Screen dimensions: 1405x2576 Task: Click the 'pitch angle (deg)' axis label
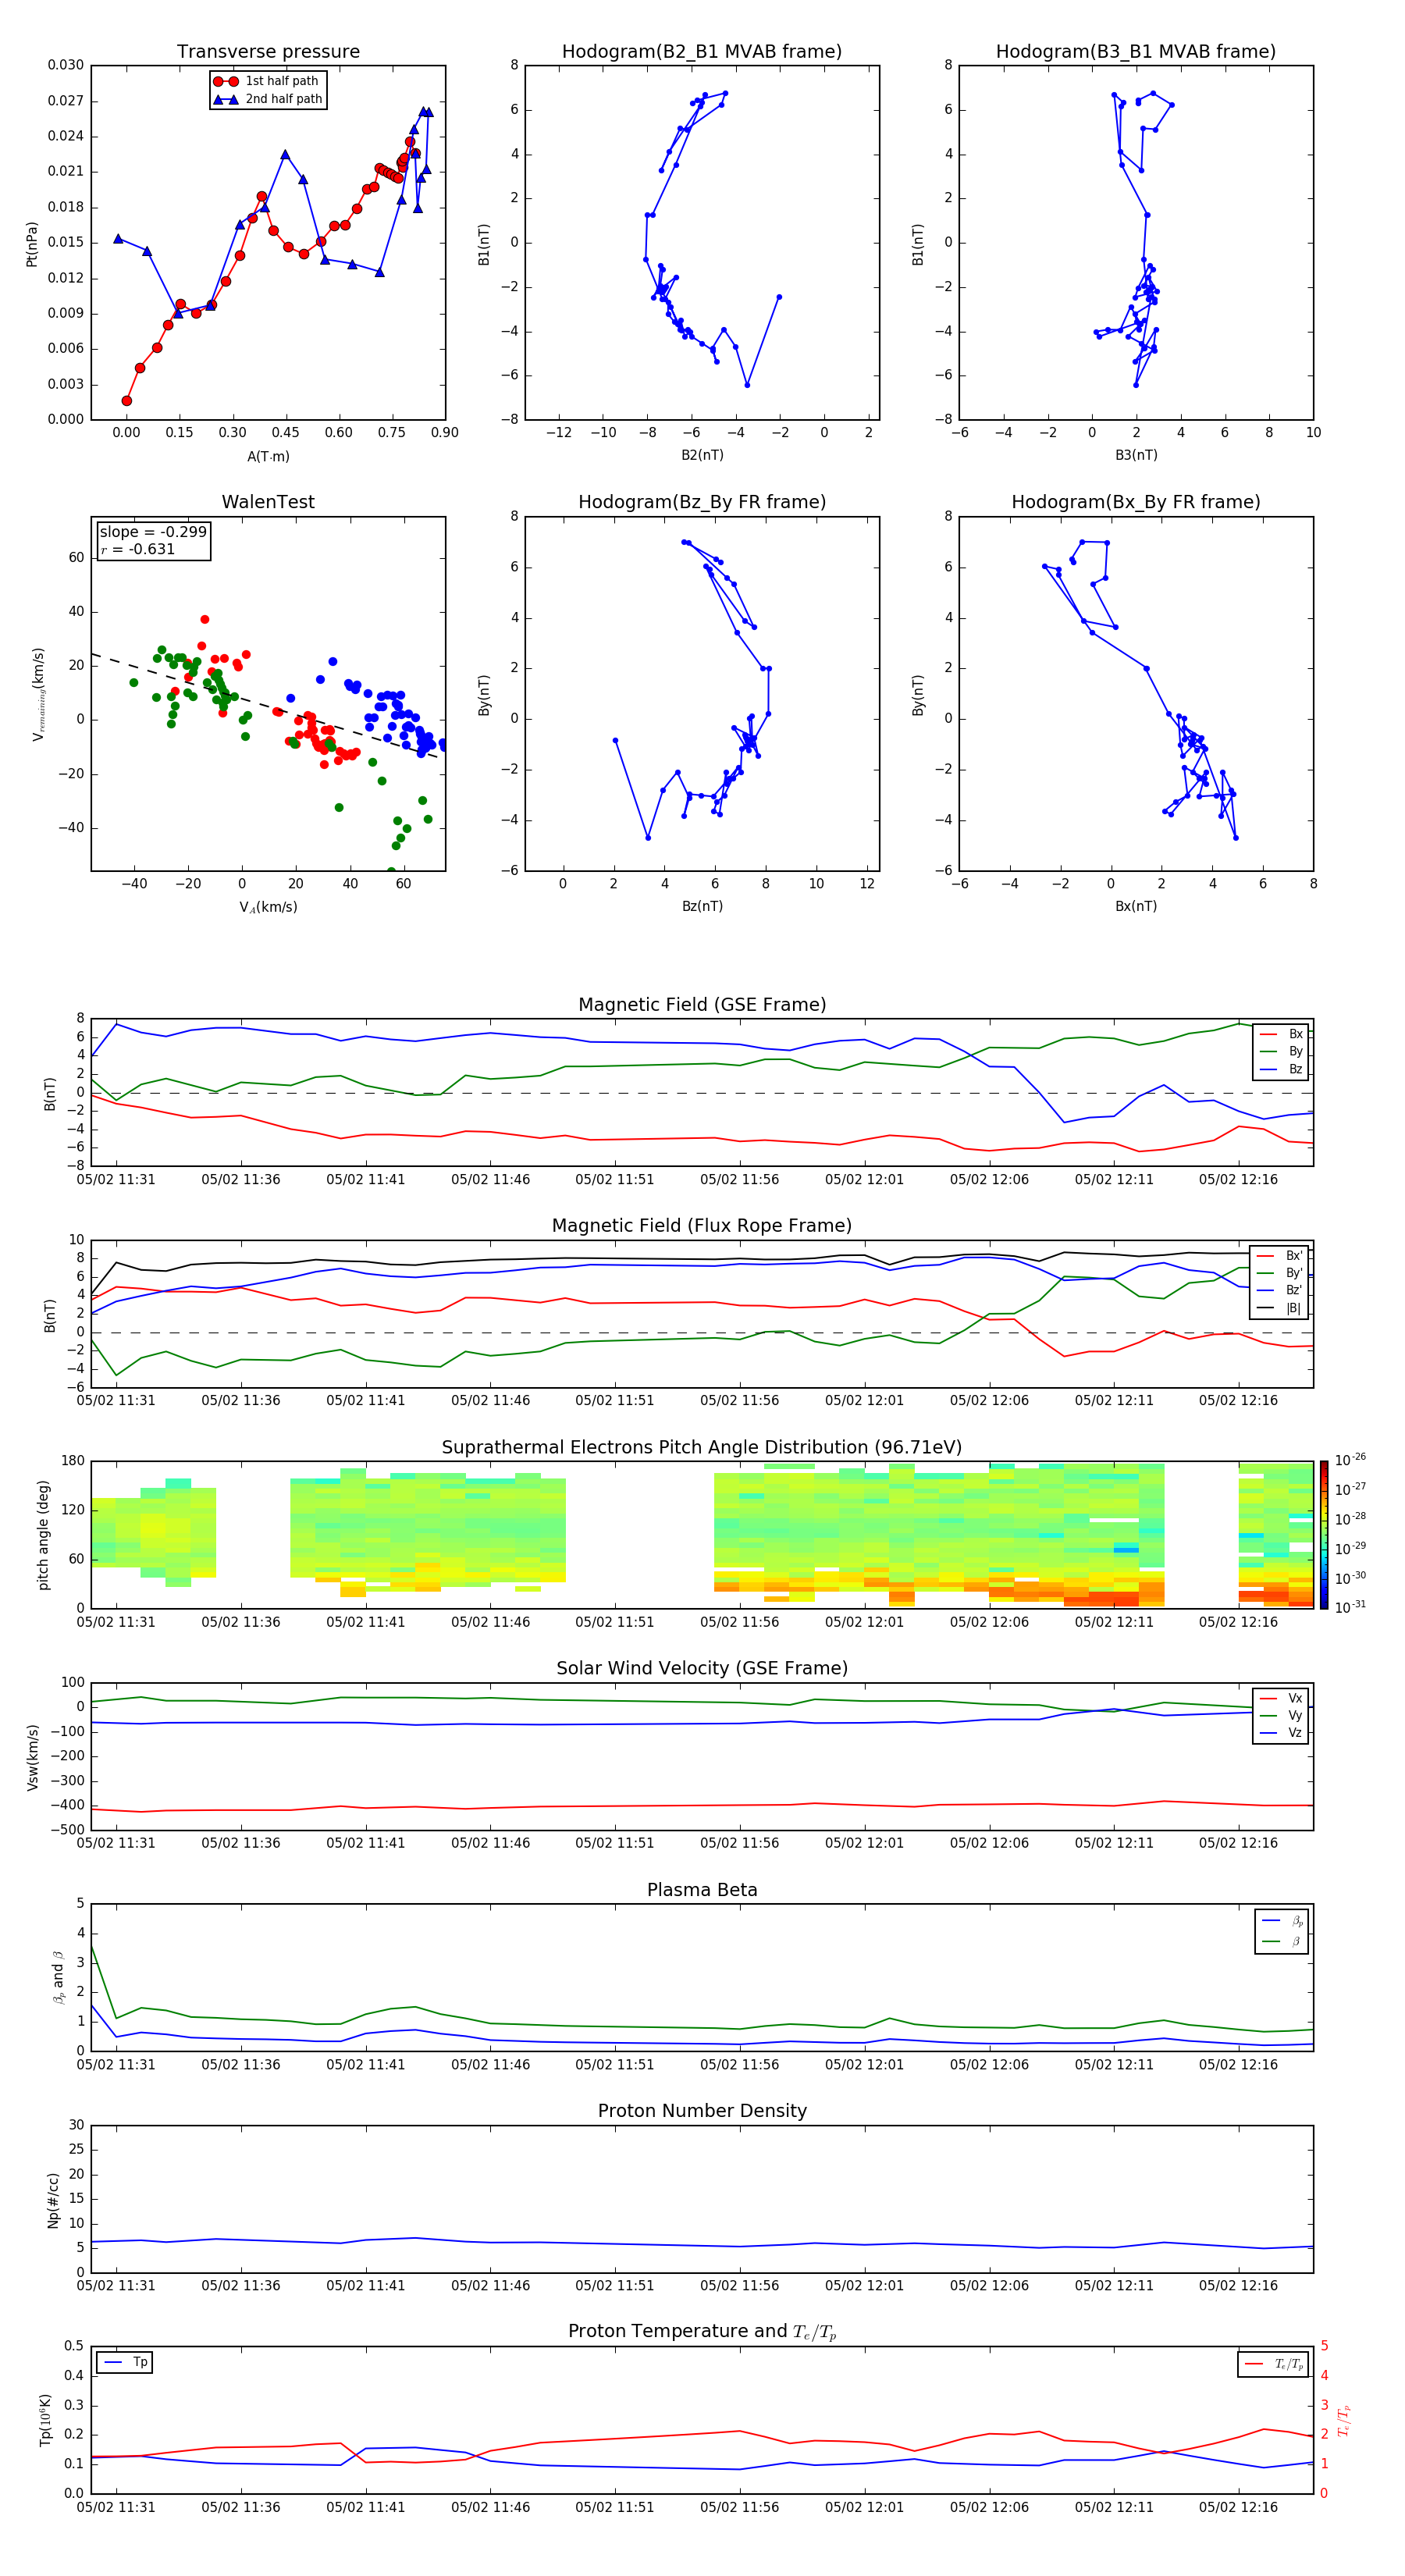[x=43, y=1534]
